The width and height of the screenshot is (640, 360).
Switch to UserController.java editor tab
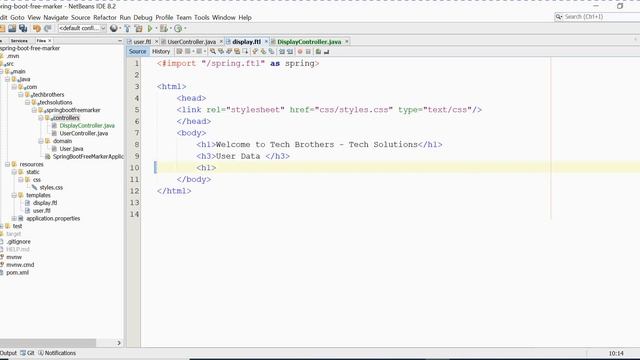click(191, 42)
